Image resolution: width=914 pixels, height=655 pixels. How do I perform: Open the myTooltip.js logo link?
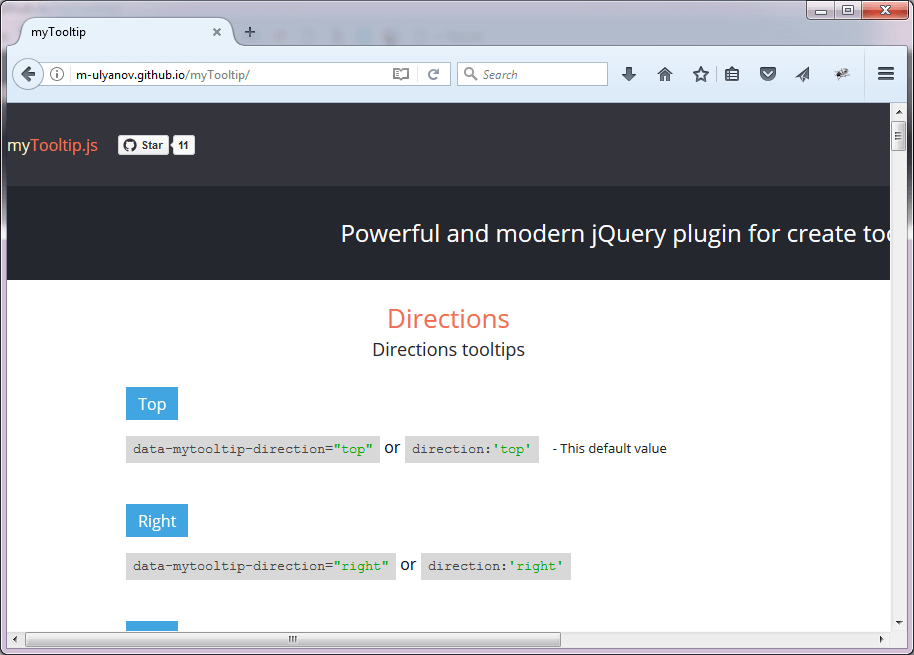point(52,145)
